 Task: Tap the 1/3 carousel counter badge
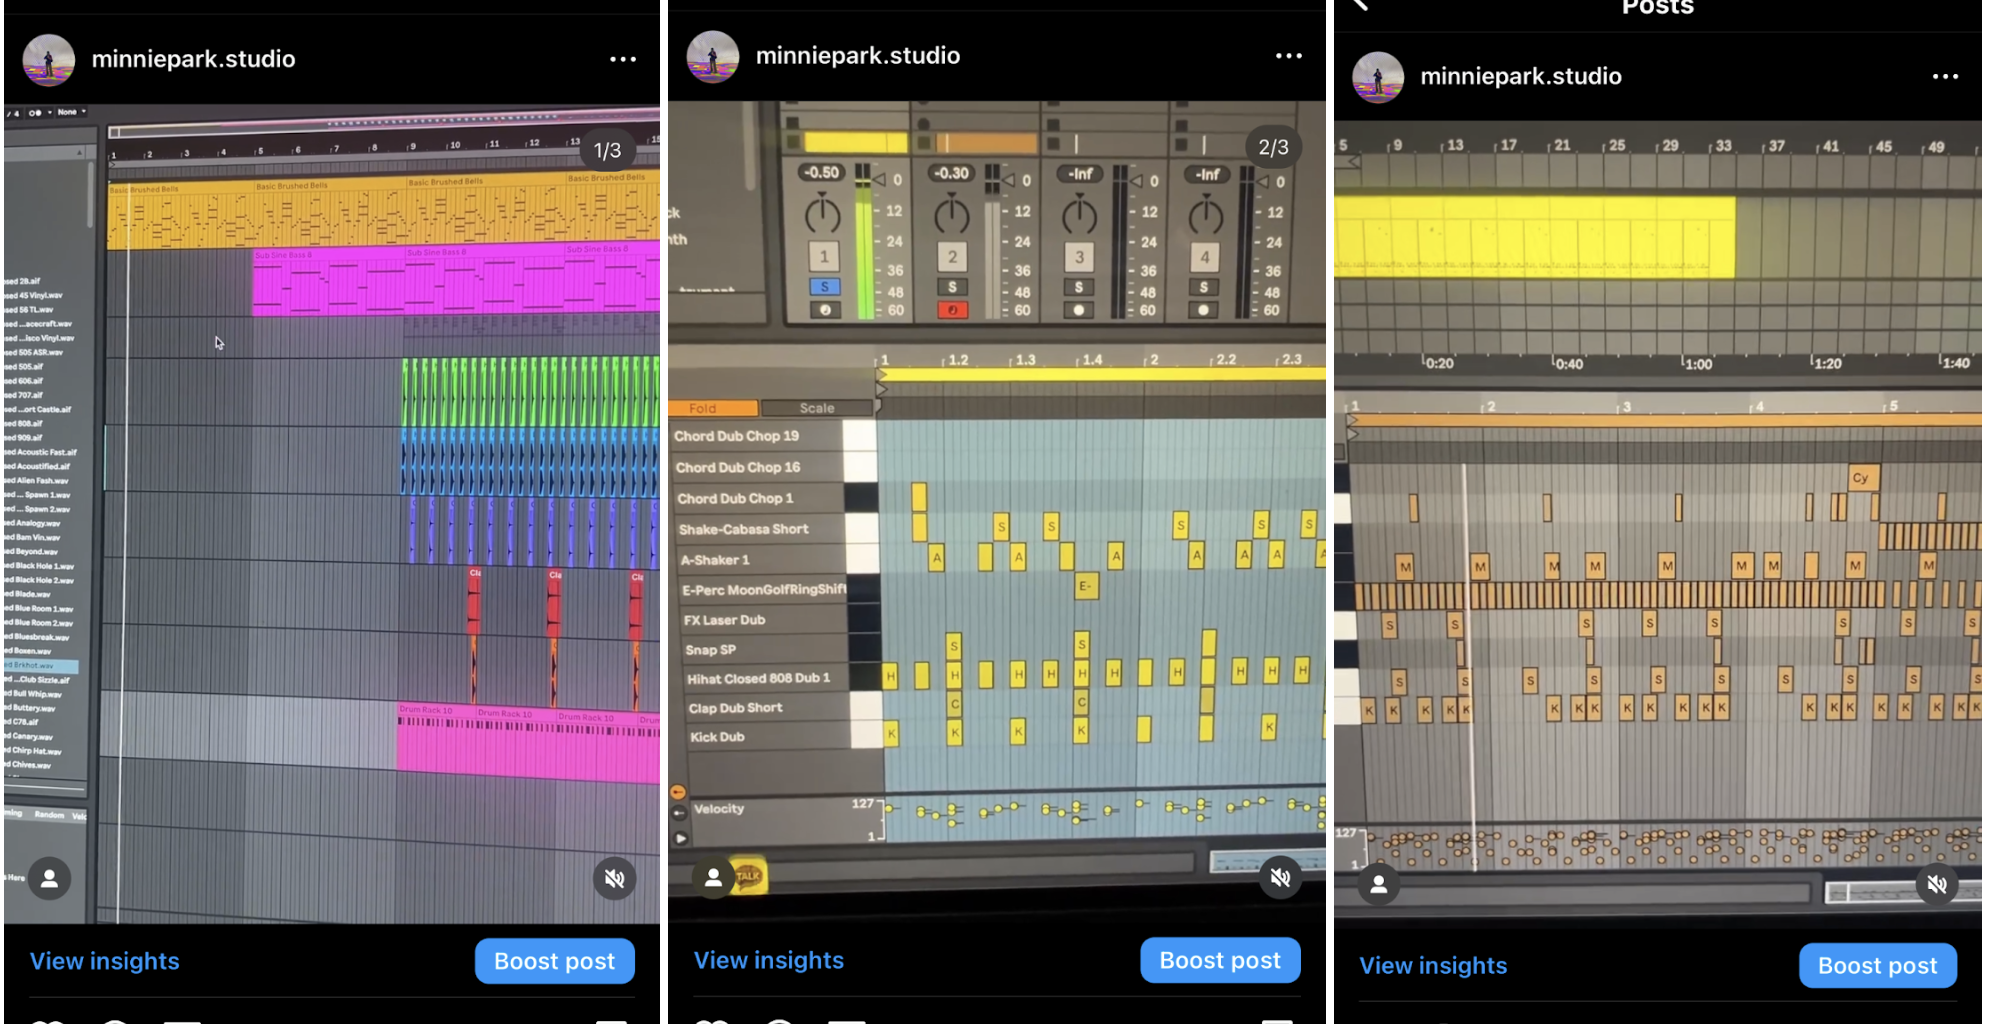[607, 151]
